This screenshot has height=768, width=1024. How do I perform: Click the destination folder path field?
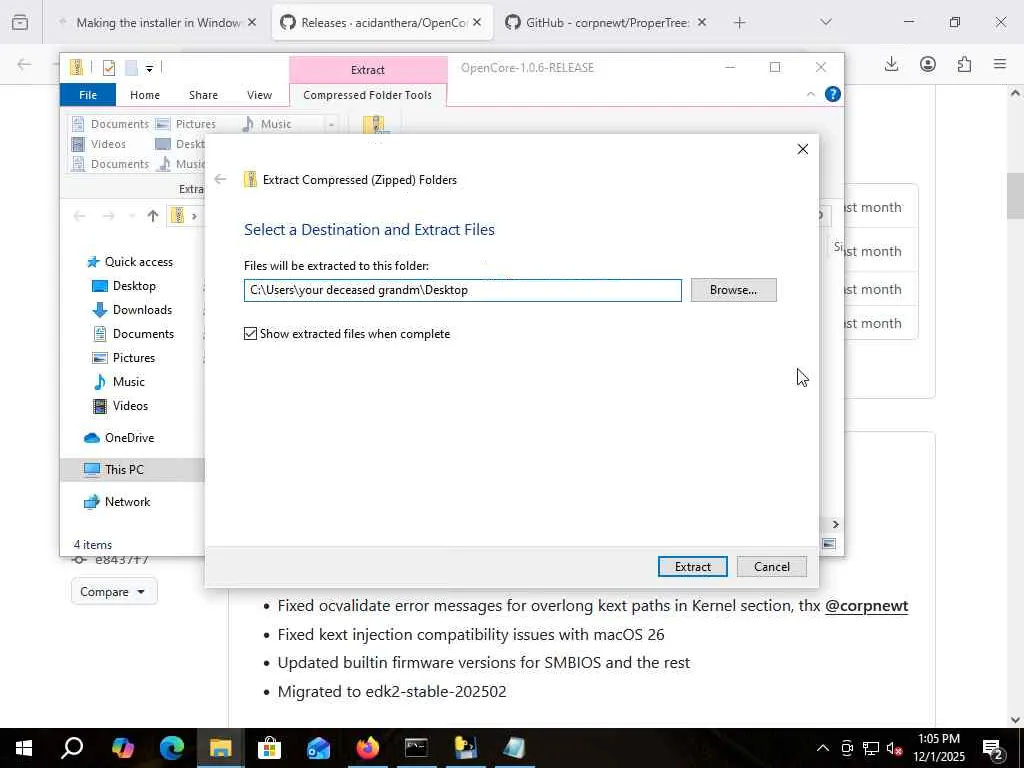(x=462, y=290)
